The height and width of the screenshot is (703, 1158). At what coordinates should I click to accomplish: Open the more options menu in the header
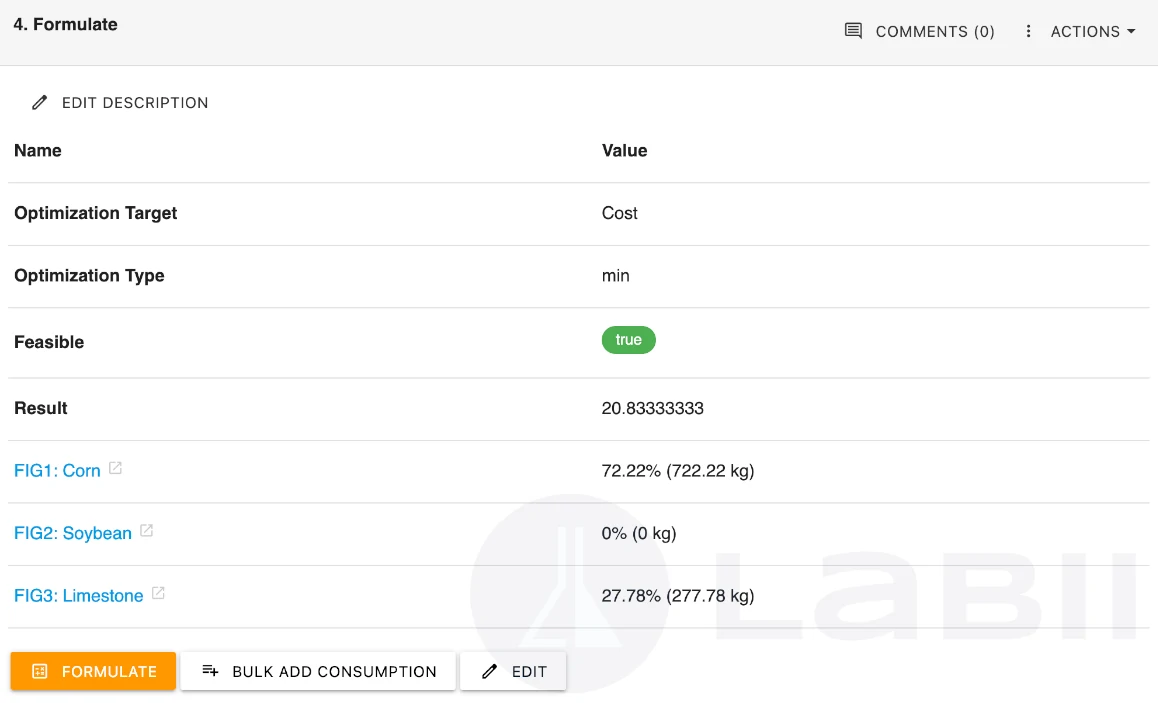pyautogui.click(x=1028, y=31)
